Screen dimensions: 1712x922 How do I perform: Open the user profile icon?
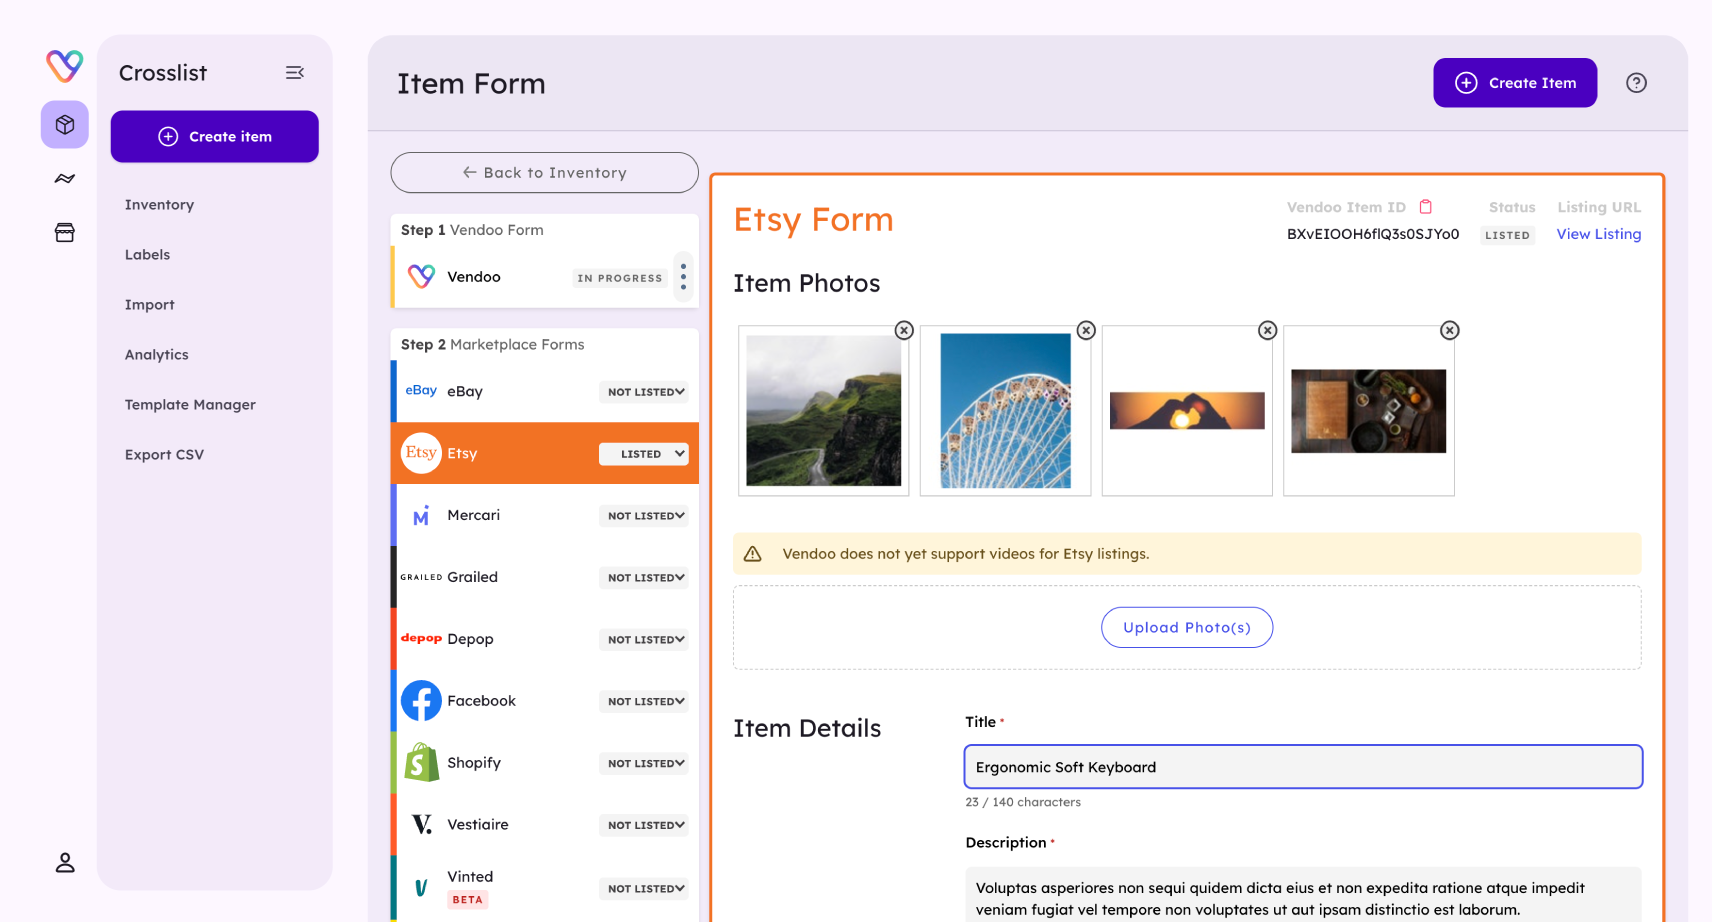(65, 862)
